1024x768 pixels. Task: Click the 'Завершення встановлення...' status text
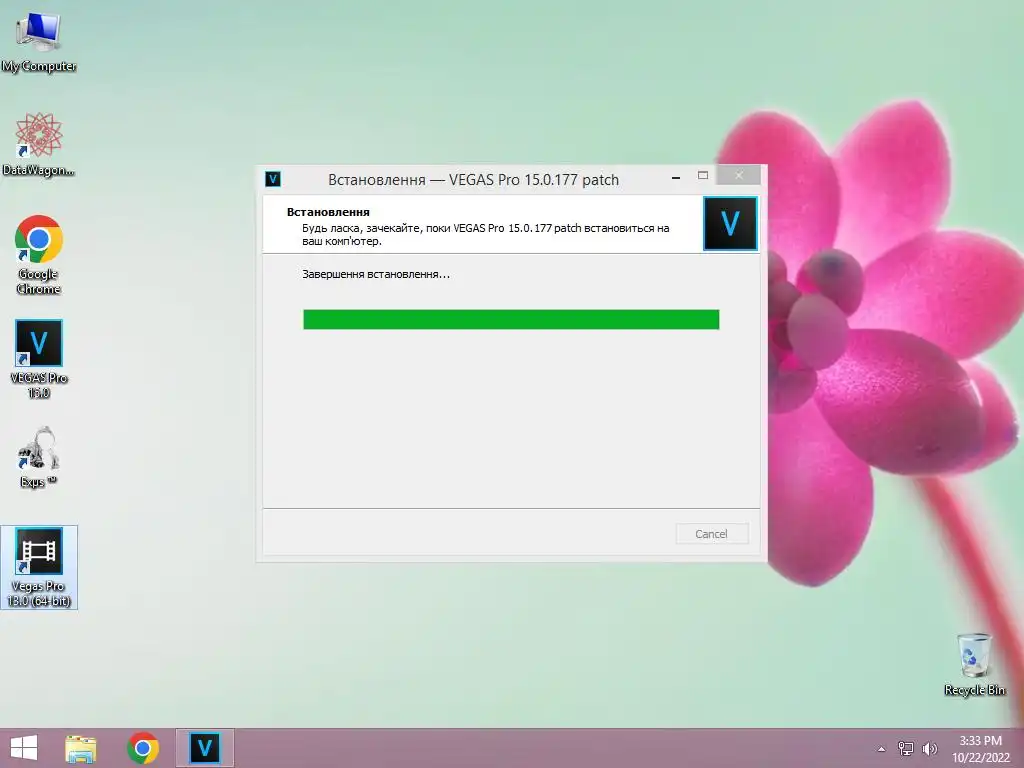tap(376, 274)
